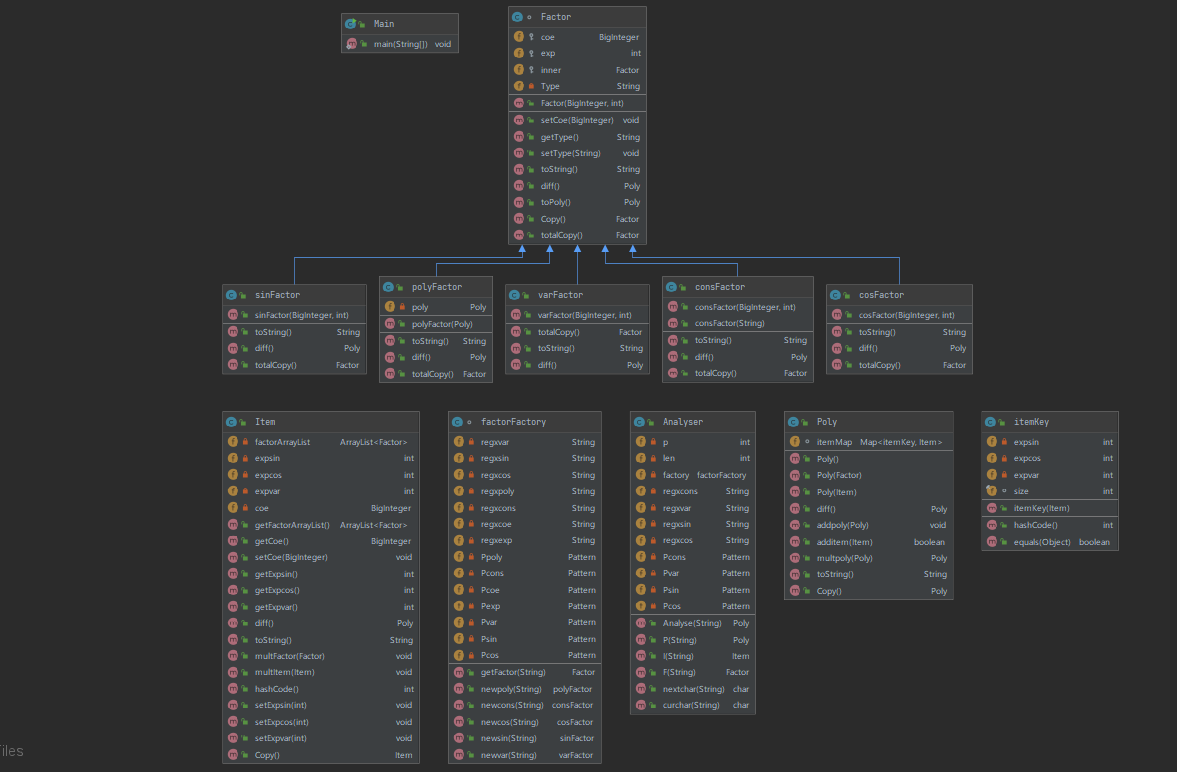Select setType(String) in Factor
Image resolution: width=1177 pixels, height=772 pixels.
(576, 153)
